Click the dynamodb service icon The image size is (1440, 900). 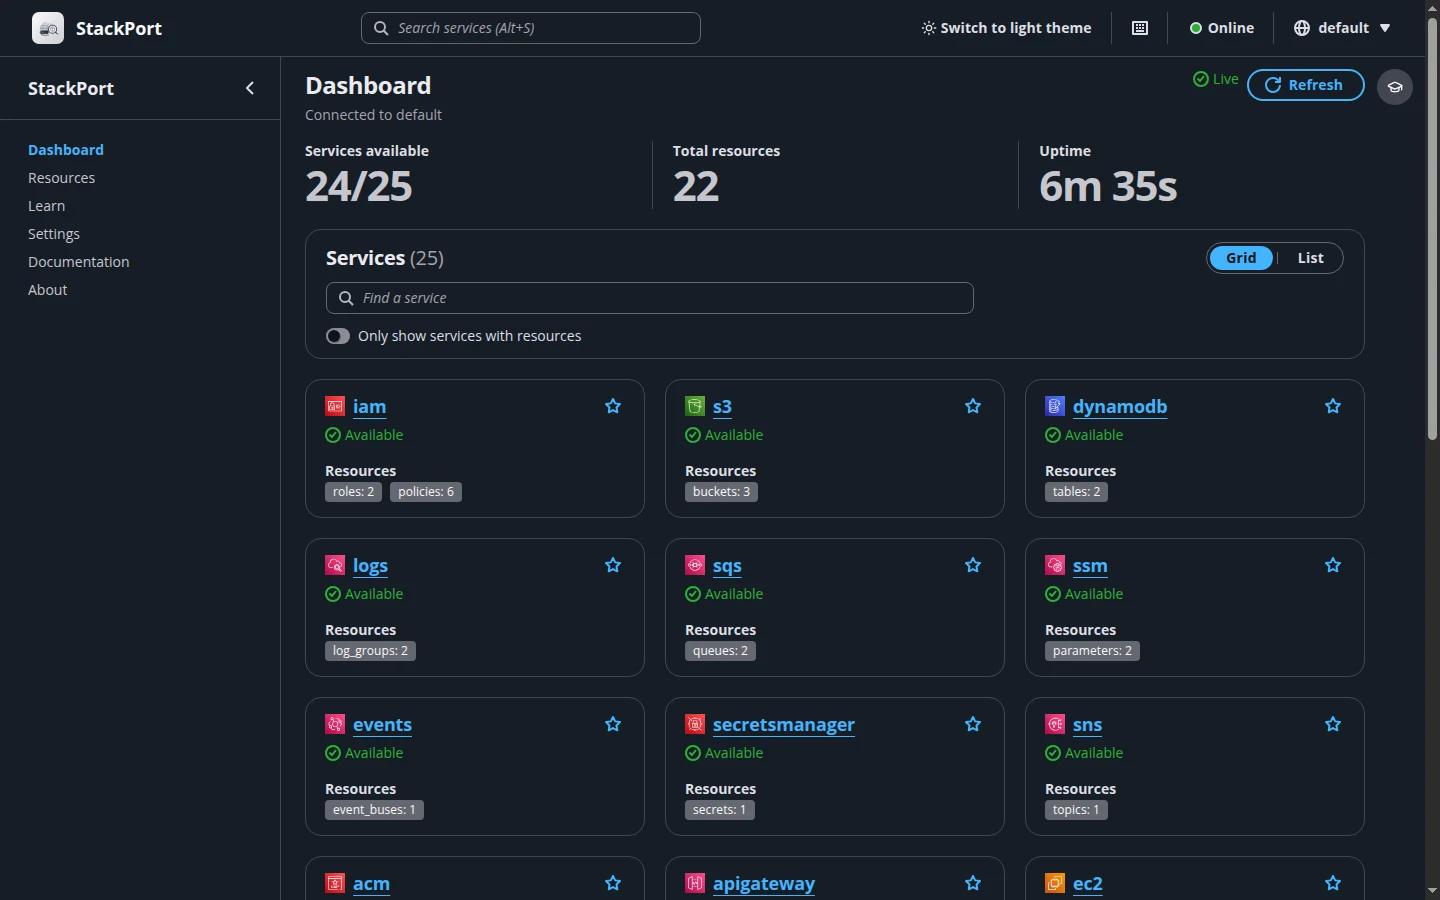pyautogui.click(x=1055, y=406)
